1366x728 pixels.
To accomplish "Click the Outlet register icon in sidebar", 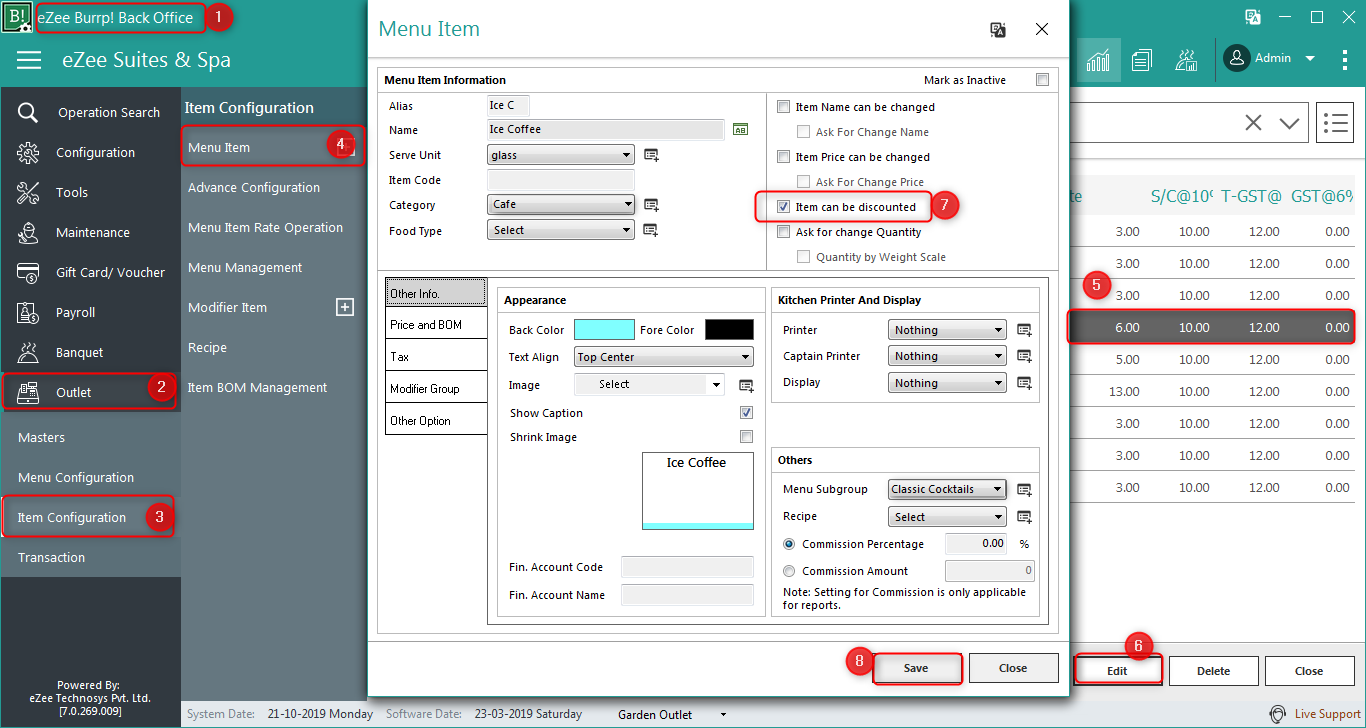I will tap(28, 392).
